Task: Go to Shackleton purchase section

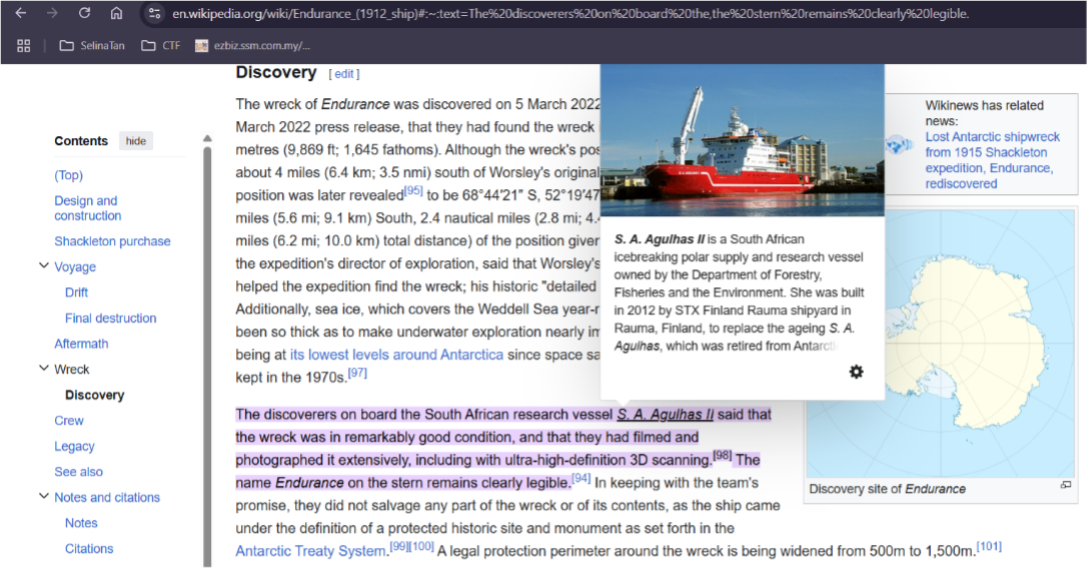Action: 112,241
